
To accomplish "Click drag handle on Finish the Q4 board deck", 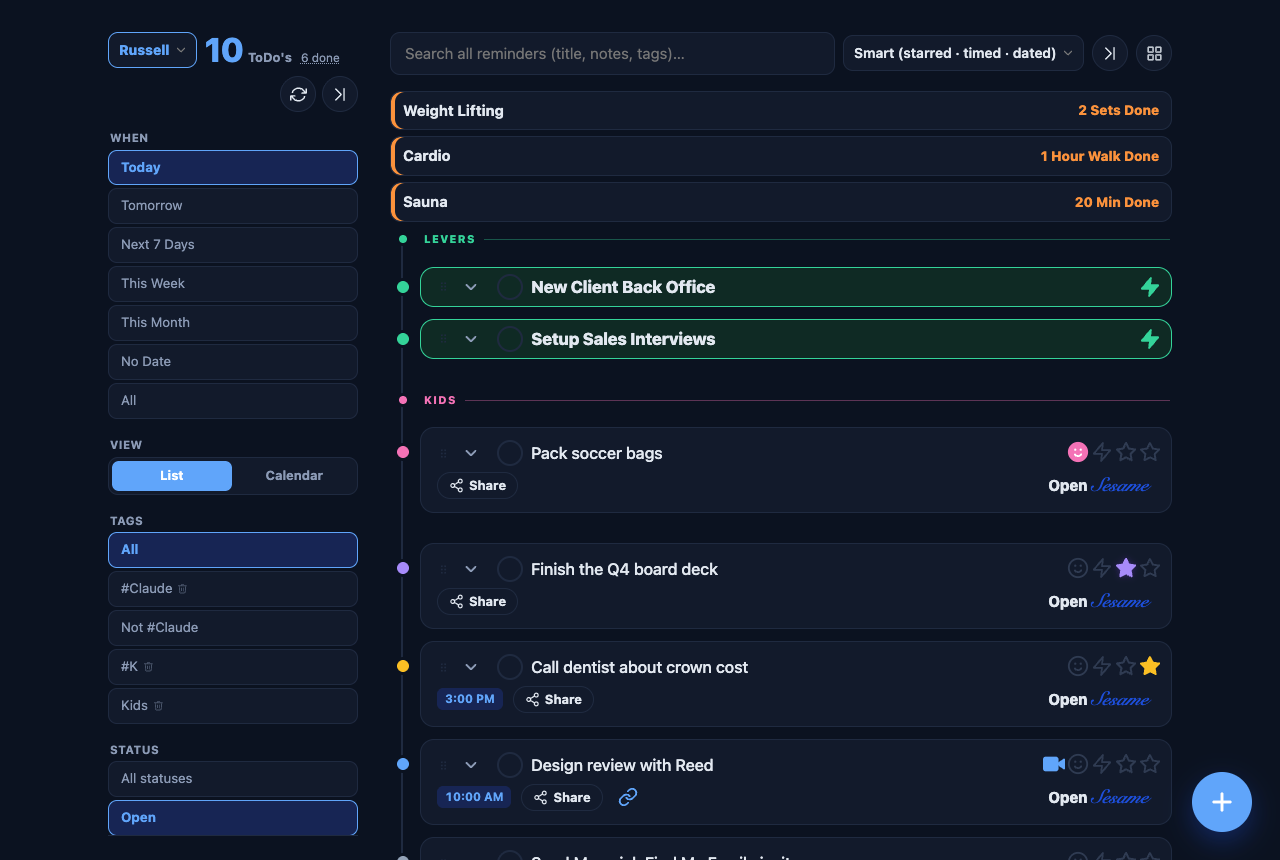I will click(x=444, y=569).
